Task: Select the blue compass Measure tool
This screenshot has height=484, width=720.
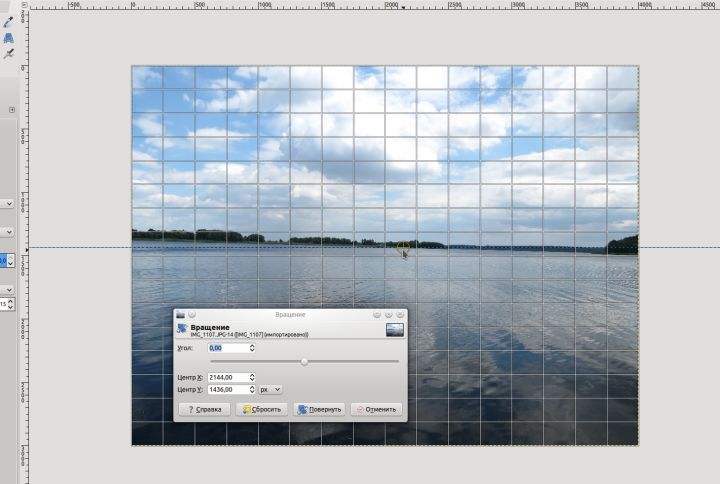Action: (x=10, y=36)
